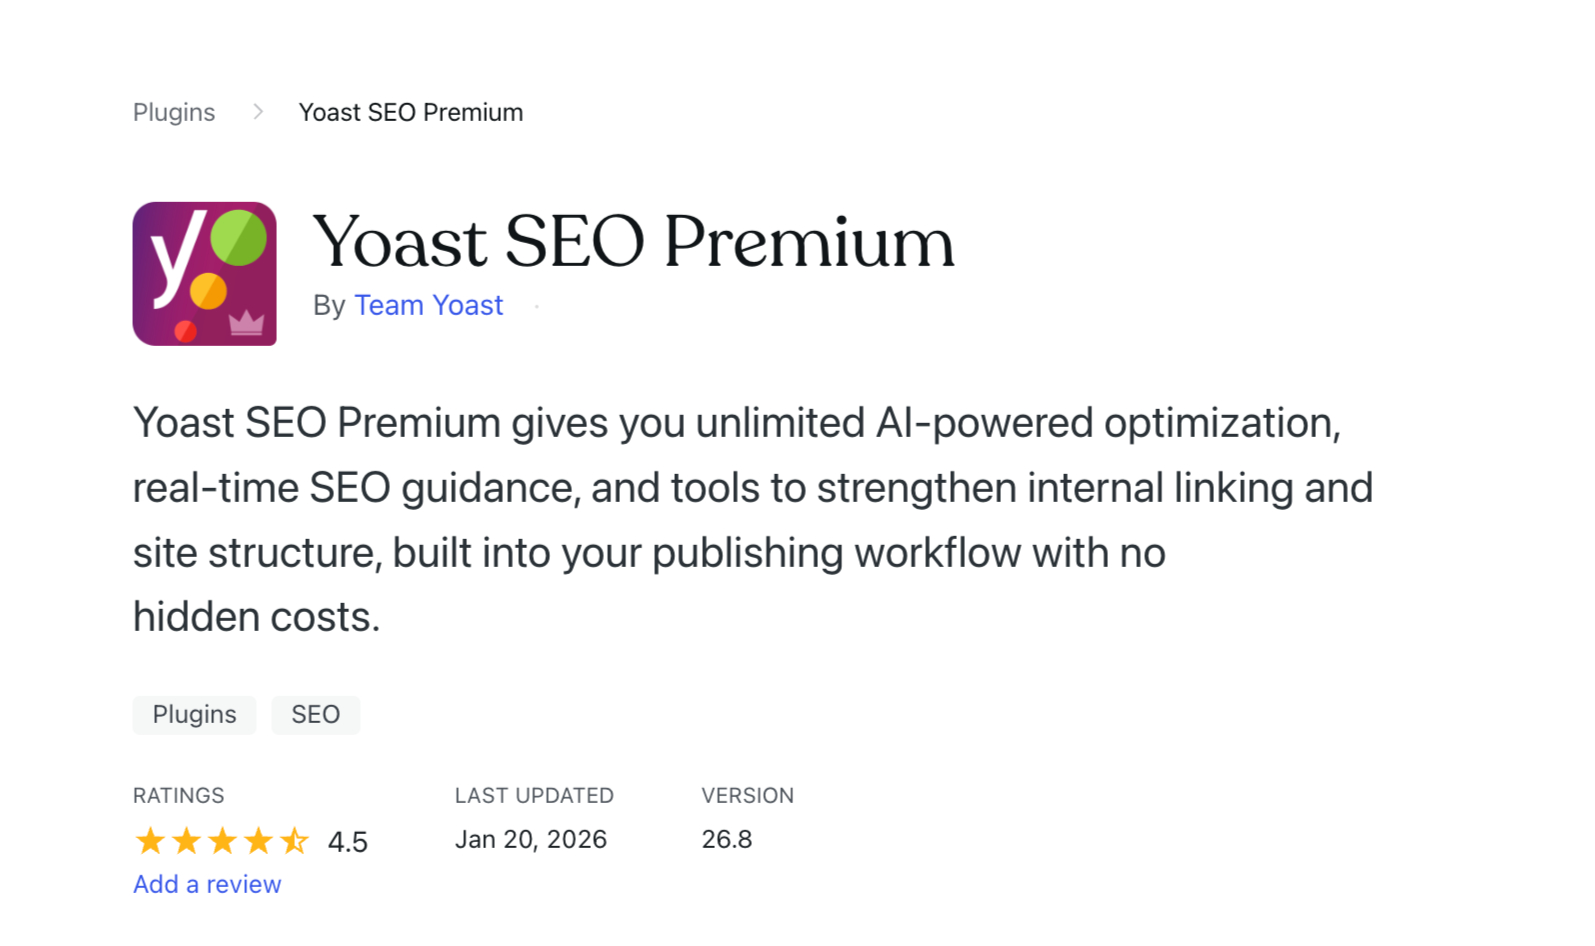Select the SEO category tag
Image resolution: width=1595 pixels, height=946 pixels.
[x=315, y=714]
